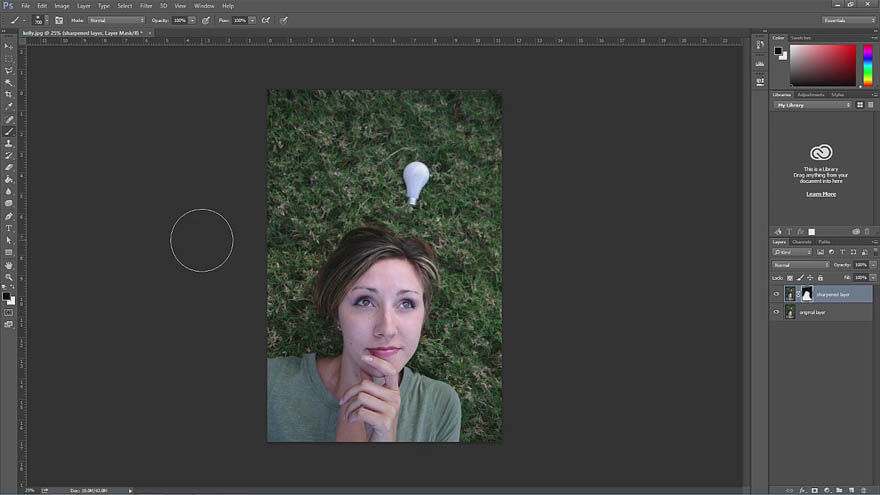Open the brush Mode dropdown
Image resolution: width=880 pixels, height=495 pixels.
(x=116, y=20)
